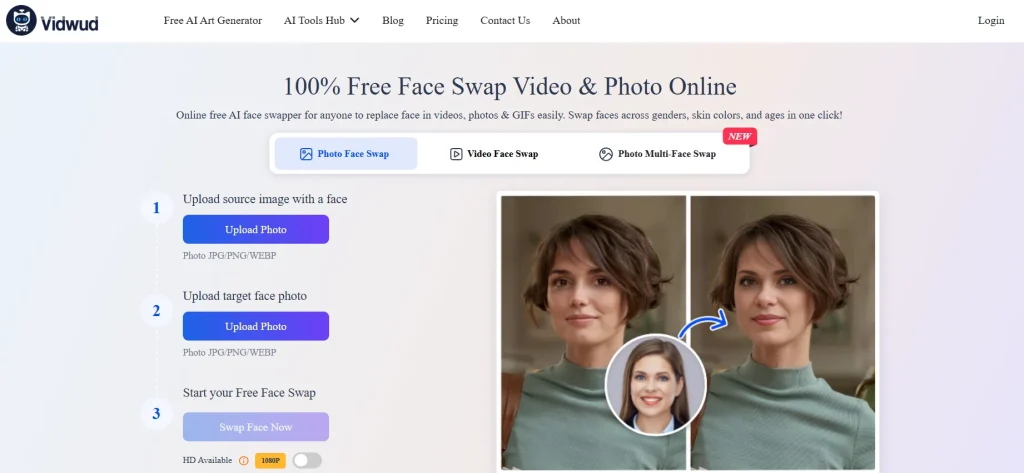Switch to Photo Multi-Face Swap tab
Screen dimensions: 1024x473
657,154
